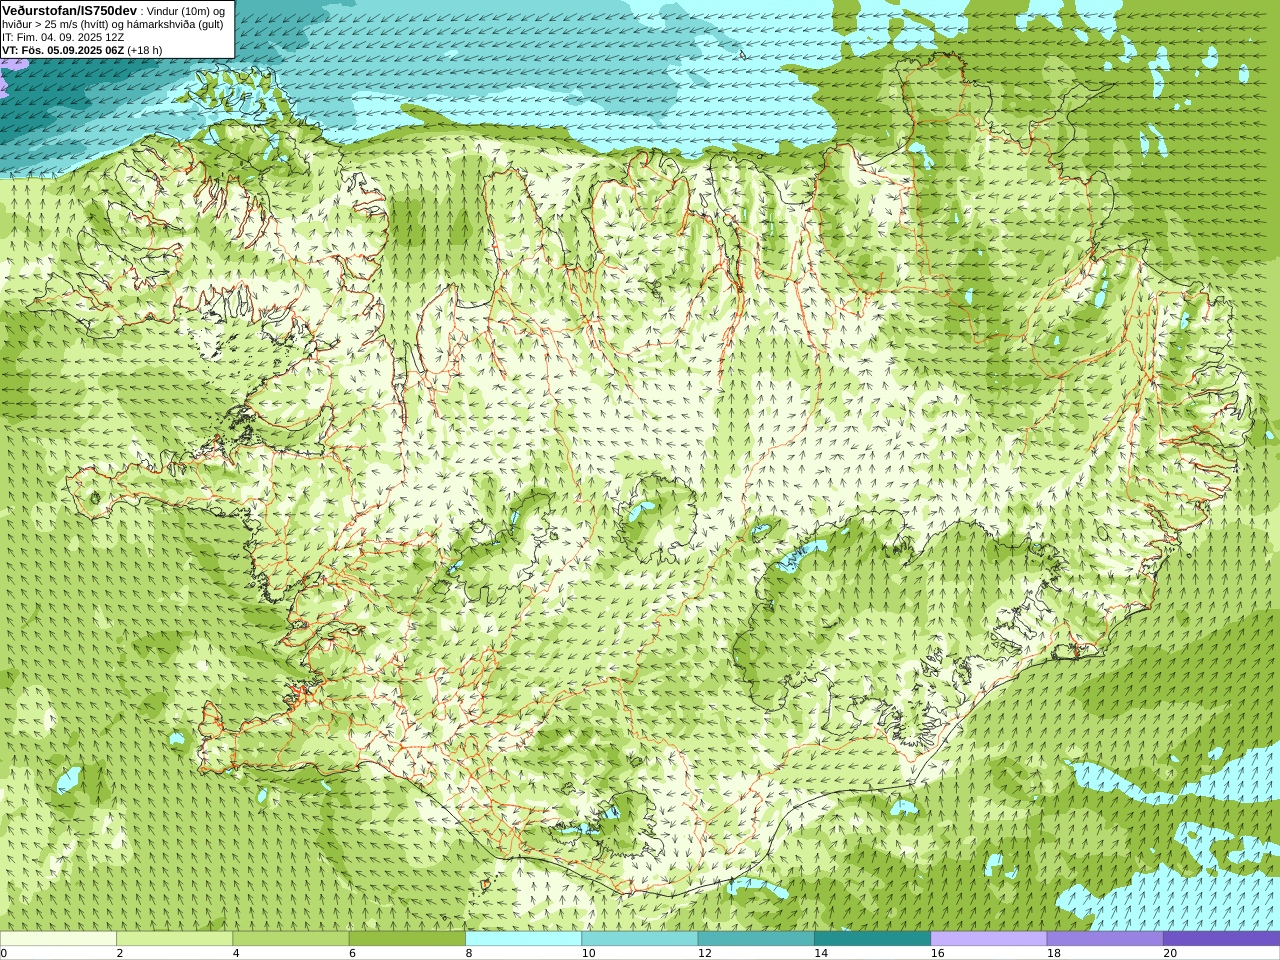Click the legend value label '18'
Image resolution: width=1280 pixels, height=960 pixels.
point(1053,953)
